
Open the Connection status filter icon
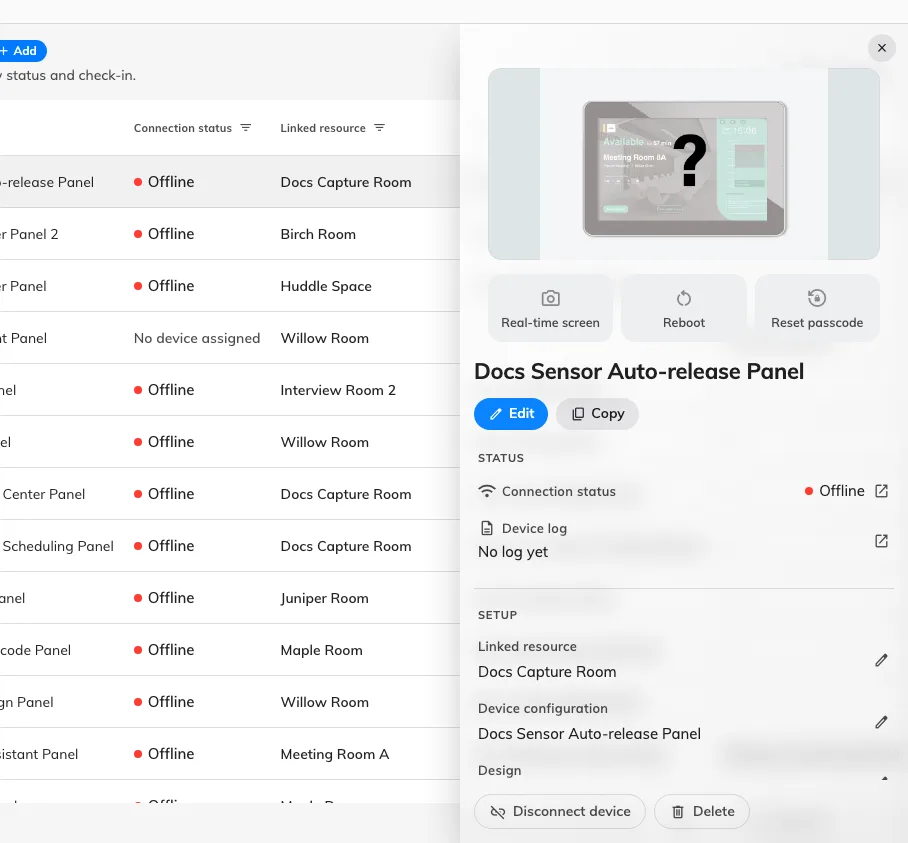(x=246, y=128)
